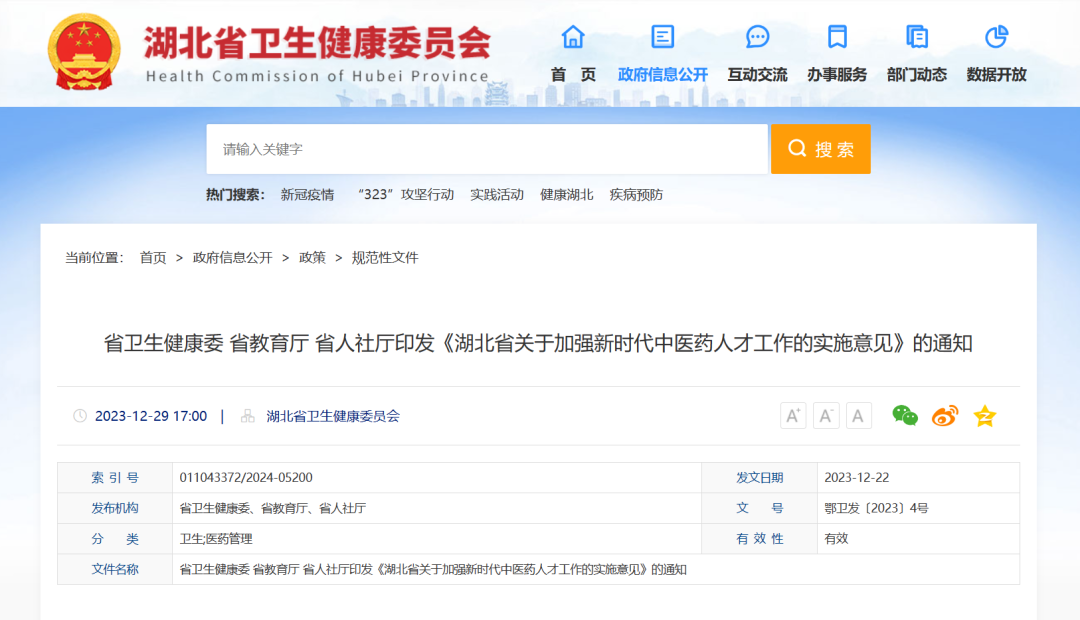
Task: Click the pie chart data icon
Action: coord(997,37)
